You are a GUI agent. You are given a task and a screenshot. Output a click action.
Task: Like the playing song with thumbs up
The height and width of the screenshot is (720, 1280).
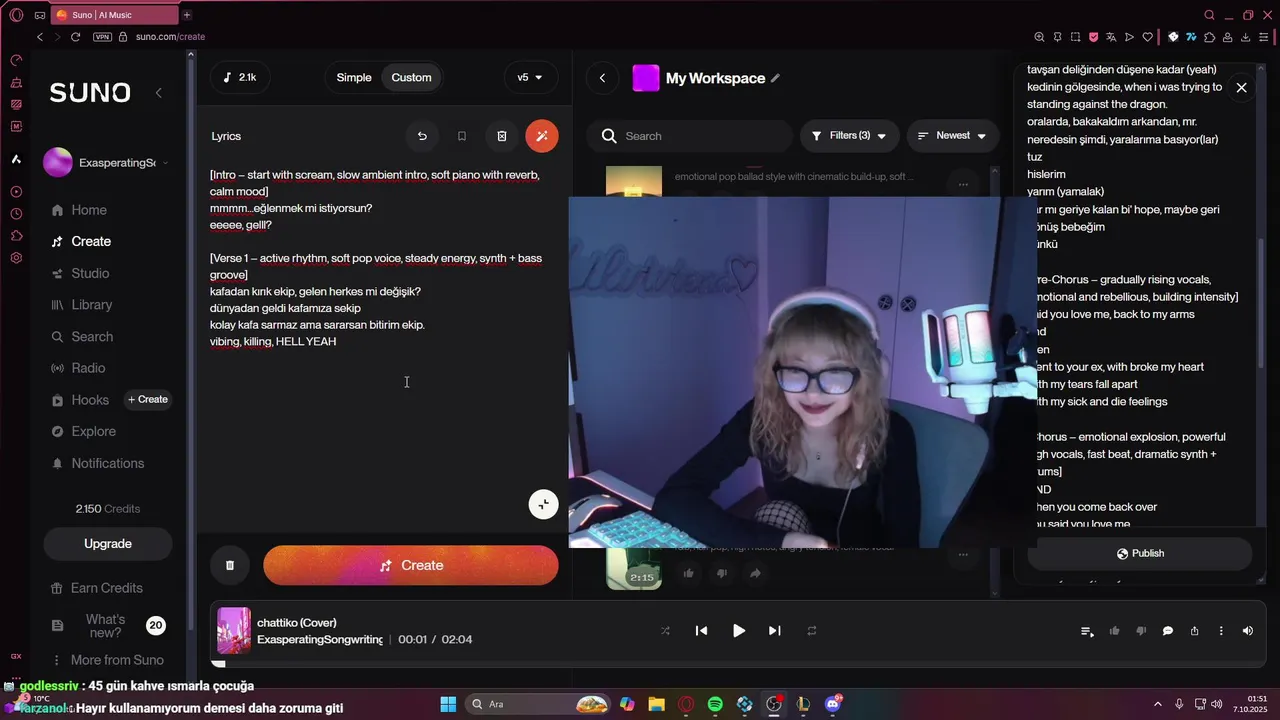1114,631
